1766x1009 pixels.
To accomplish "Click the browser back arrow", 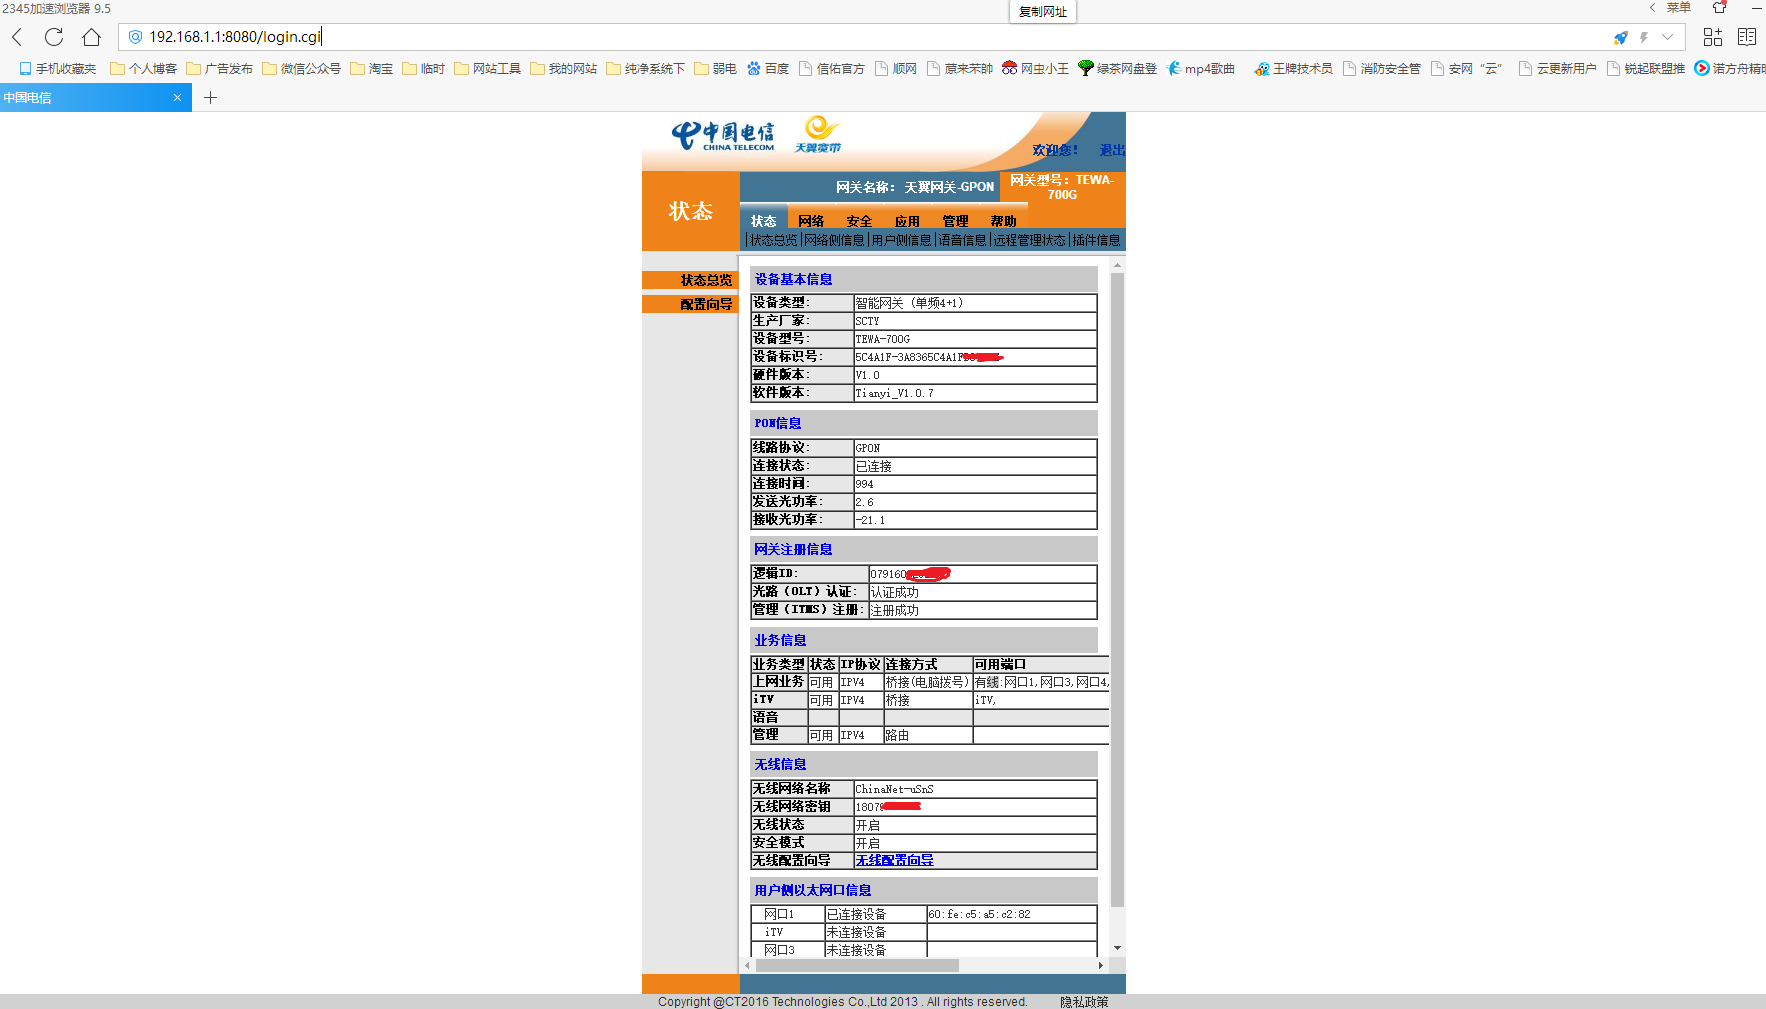I will coord(17,37).
